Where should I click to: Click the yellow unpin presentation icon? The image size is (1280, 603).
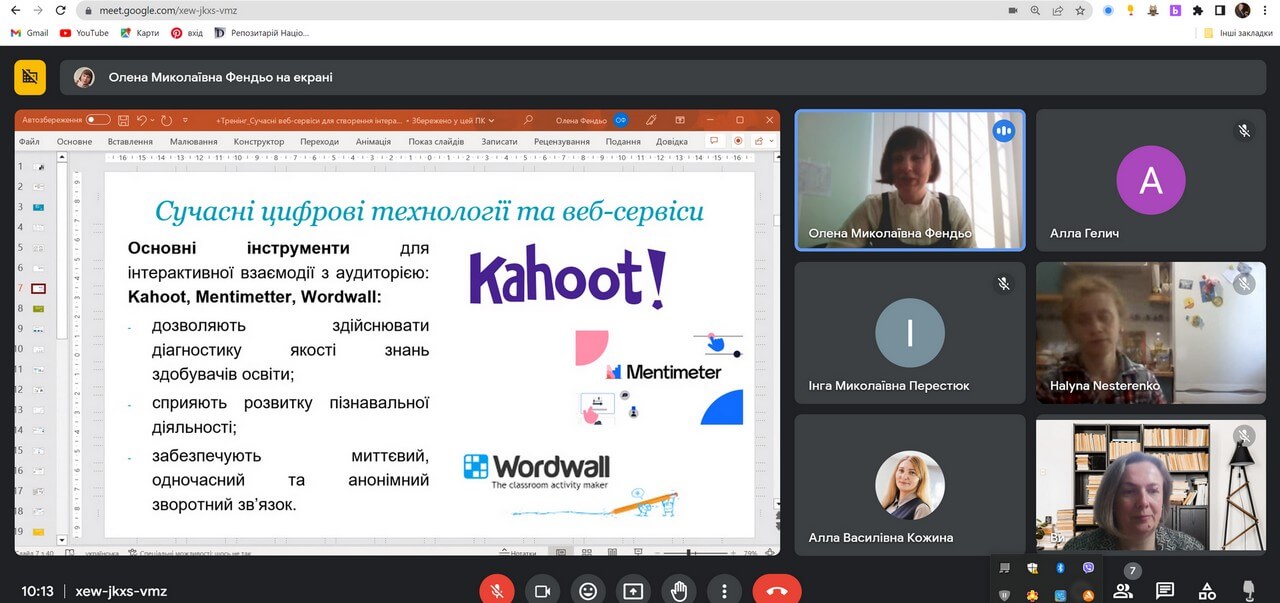tap(30, 77)
